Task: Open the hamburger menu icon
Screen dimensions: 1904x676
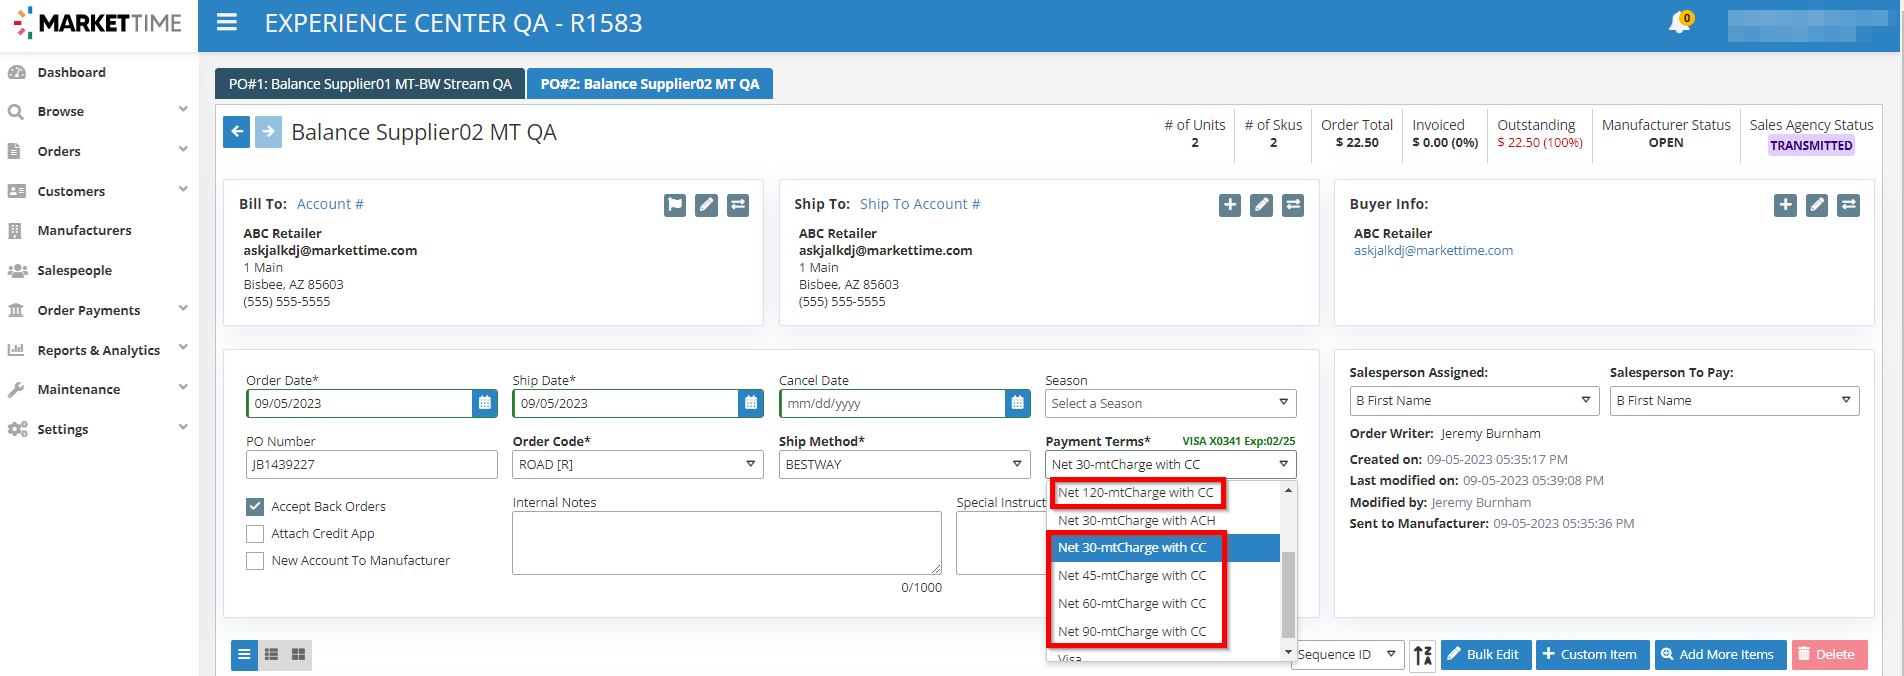Action: click(x=227, y=22)
